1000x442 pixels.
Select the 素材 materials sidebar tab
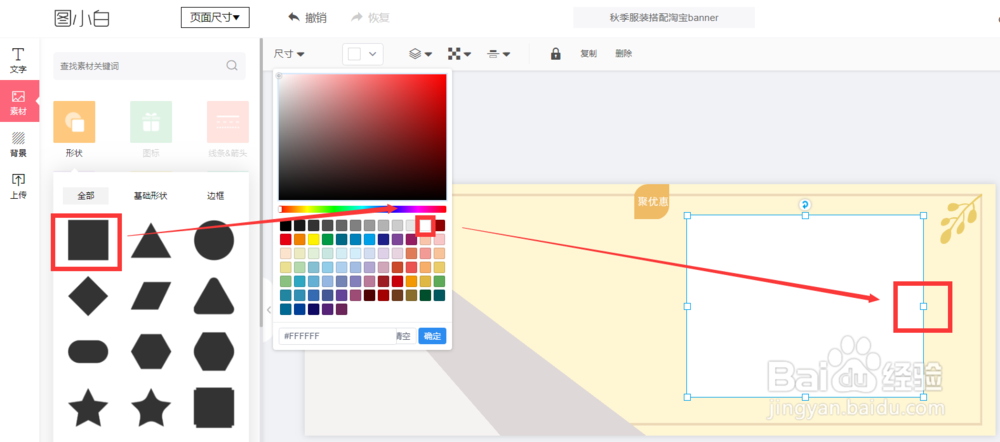(18, 101)
